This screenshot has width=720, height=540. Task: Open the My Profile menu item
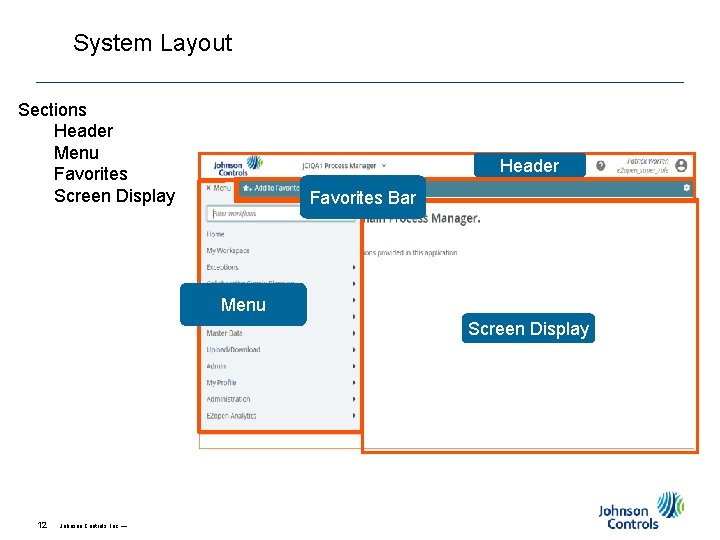(x=221, y=382)
